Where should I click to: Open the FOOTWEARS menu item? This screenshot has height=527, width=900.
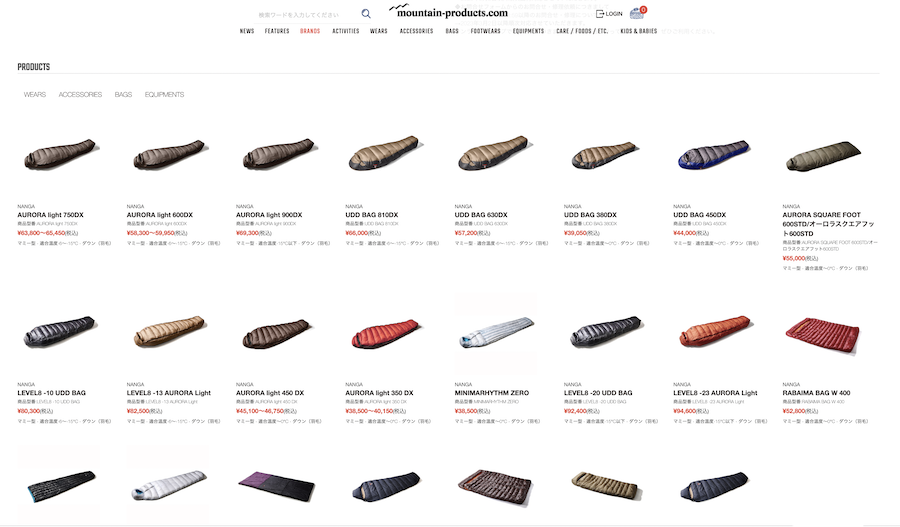pos(486,31)
